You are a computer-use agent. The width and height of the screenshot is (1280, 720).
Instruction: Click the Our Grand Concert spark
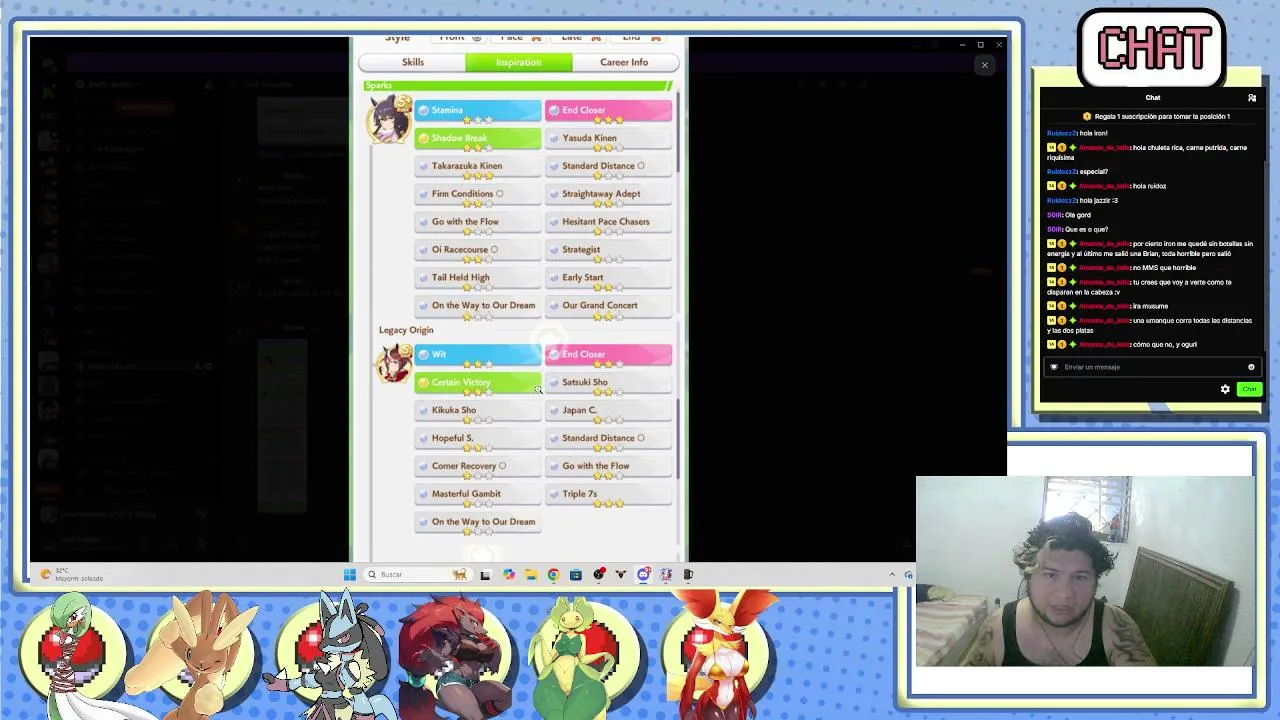tap(608, 307)
